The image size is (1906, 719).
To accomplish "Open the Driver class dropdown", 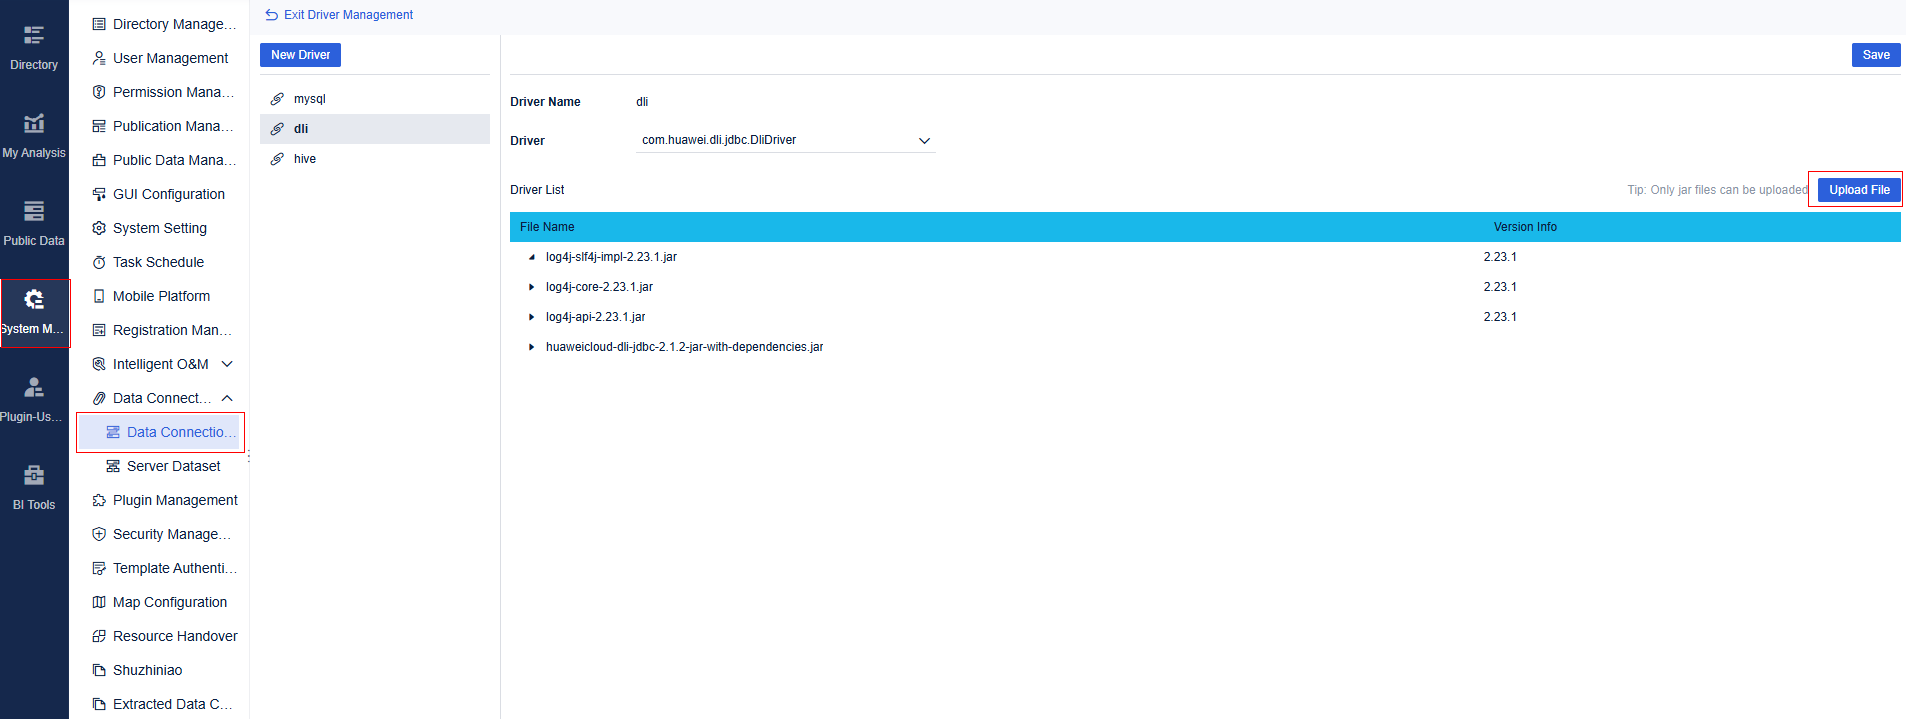I will [x=786, y=140].
